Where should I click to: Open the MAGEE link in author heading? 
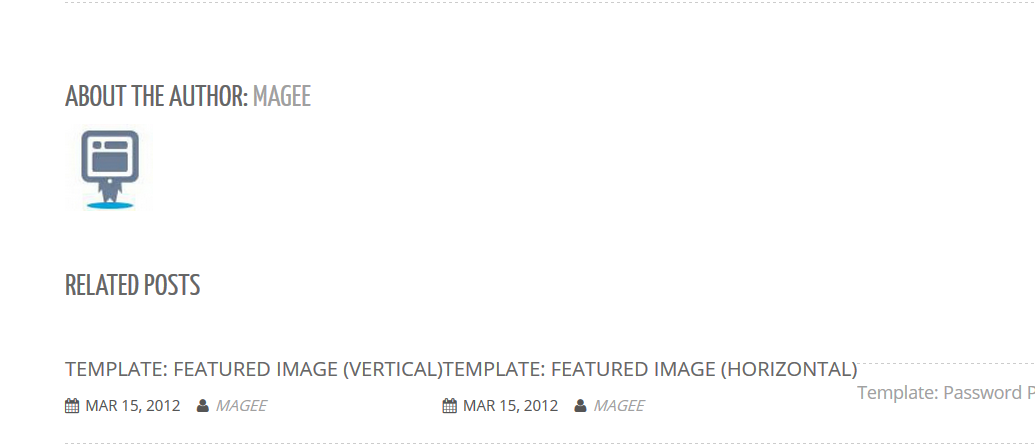pyautogui.click(x=281, y=96)
